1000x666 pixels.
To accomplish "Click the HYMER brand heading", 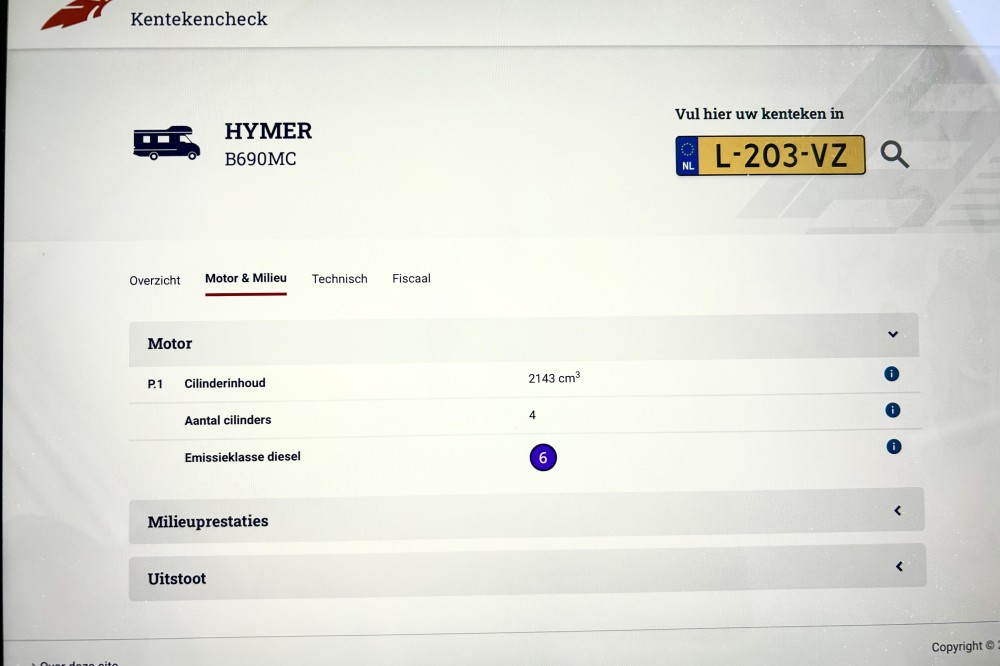I will [268, 131].
